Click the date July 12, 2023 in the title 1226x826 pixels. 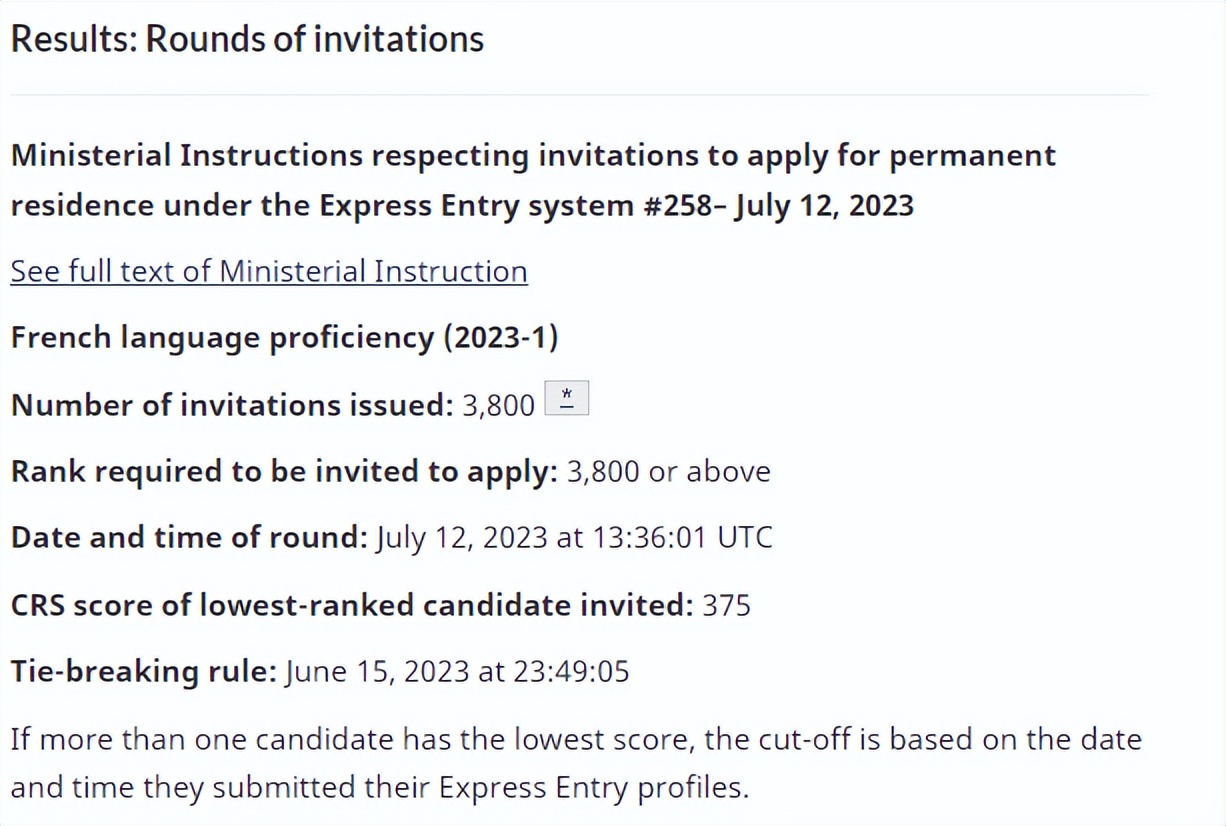tap(823, 206)
